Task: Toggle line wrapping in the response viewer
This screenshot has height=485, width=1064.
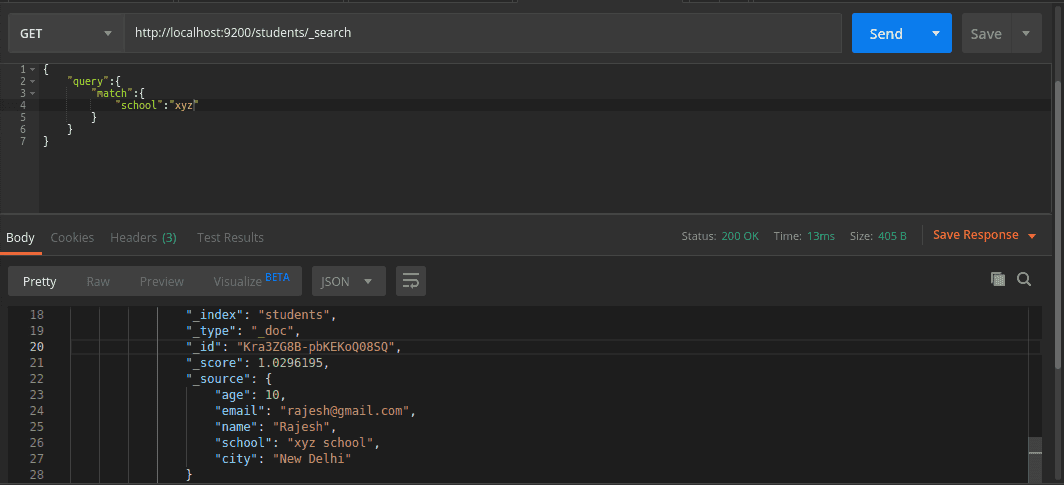Action: pyautogui.click(x=410, y=281)
